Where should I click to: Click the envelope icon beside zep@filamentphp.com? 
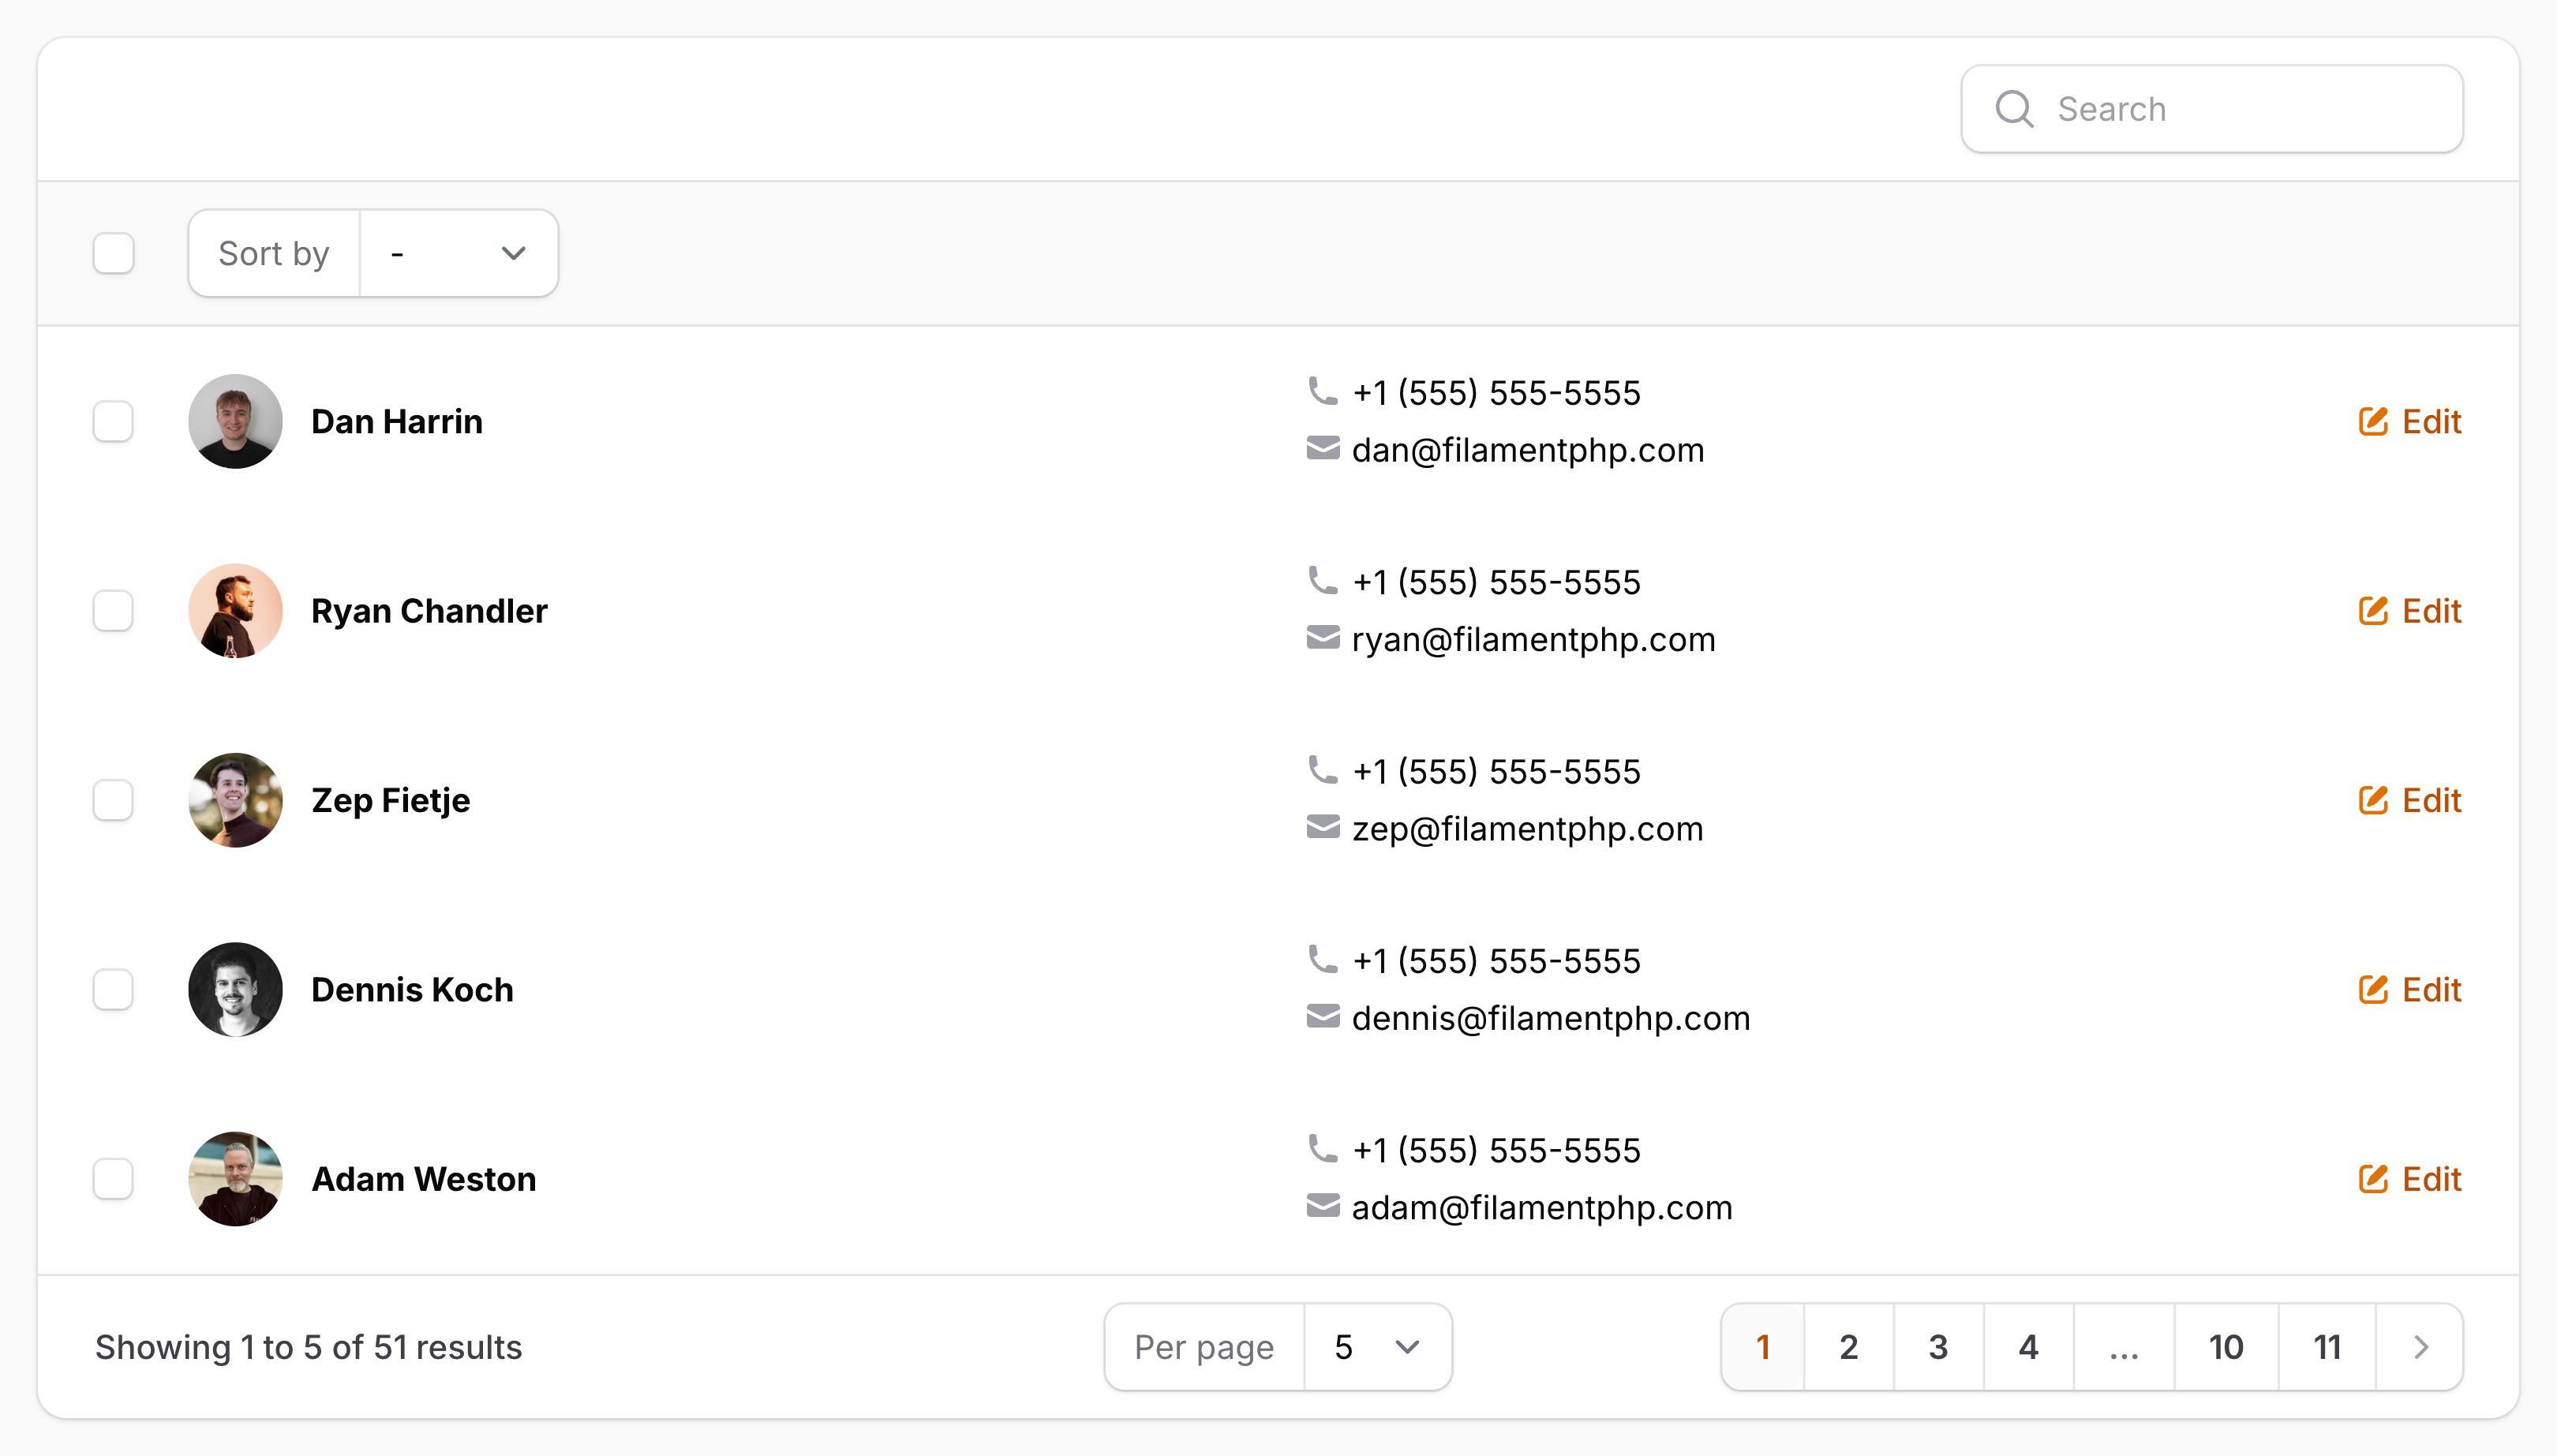[x=1322, y=828]
